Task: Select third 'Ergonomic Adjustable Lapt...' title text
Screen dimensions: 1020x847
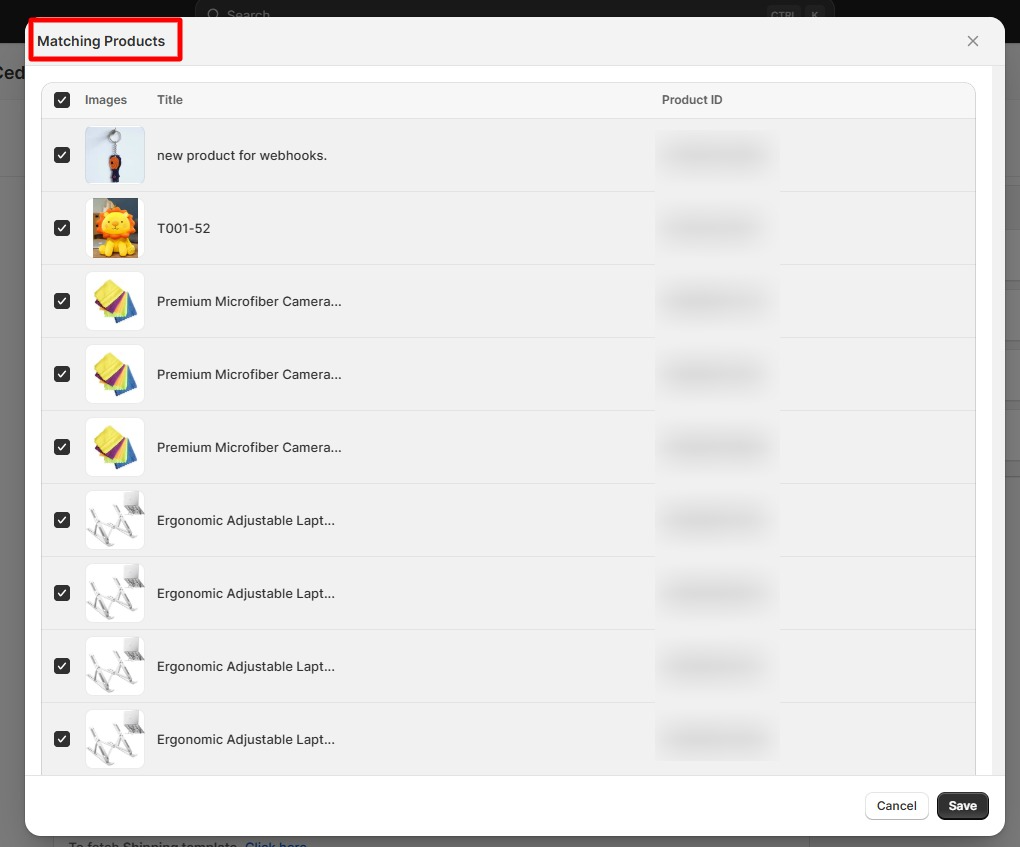Action: coord(246,666)
